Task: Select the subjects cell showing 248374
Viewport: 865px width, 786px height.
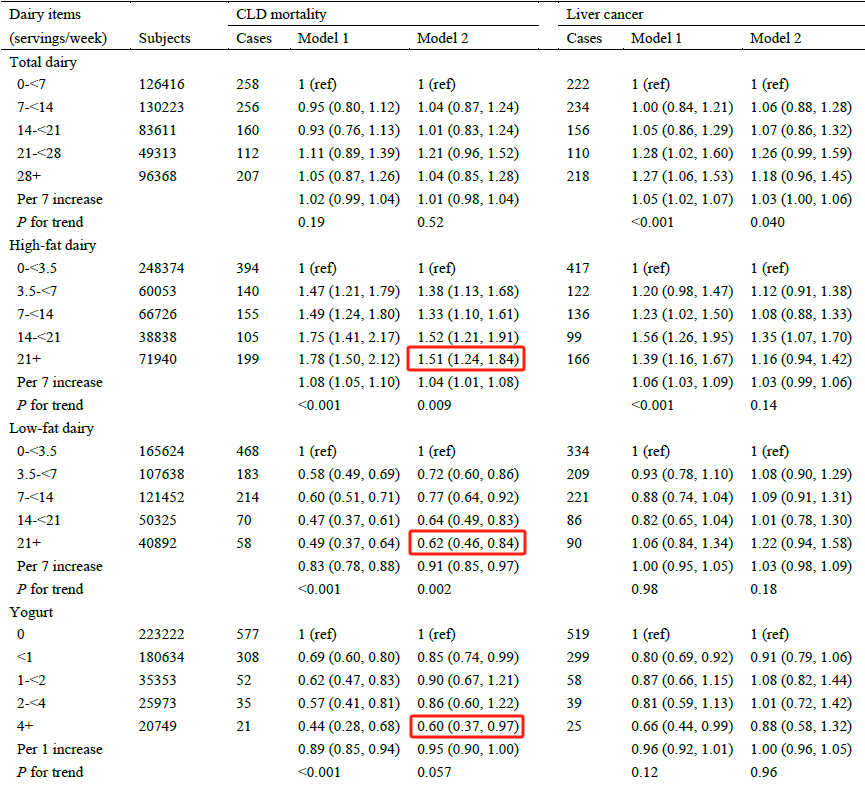Action: point(161,268)
